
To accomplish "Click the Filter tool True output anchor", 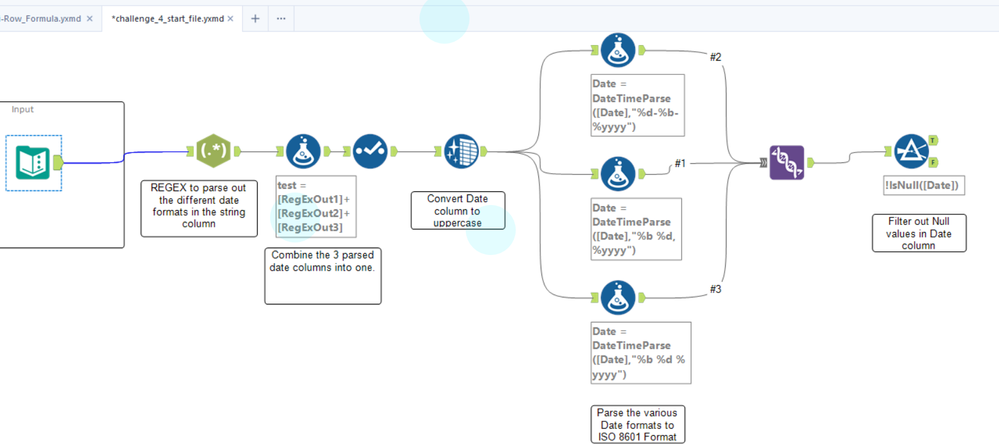I will tap(933, 140).
